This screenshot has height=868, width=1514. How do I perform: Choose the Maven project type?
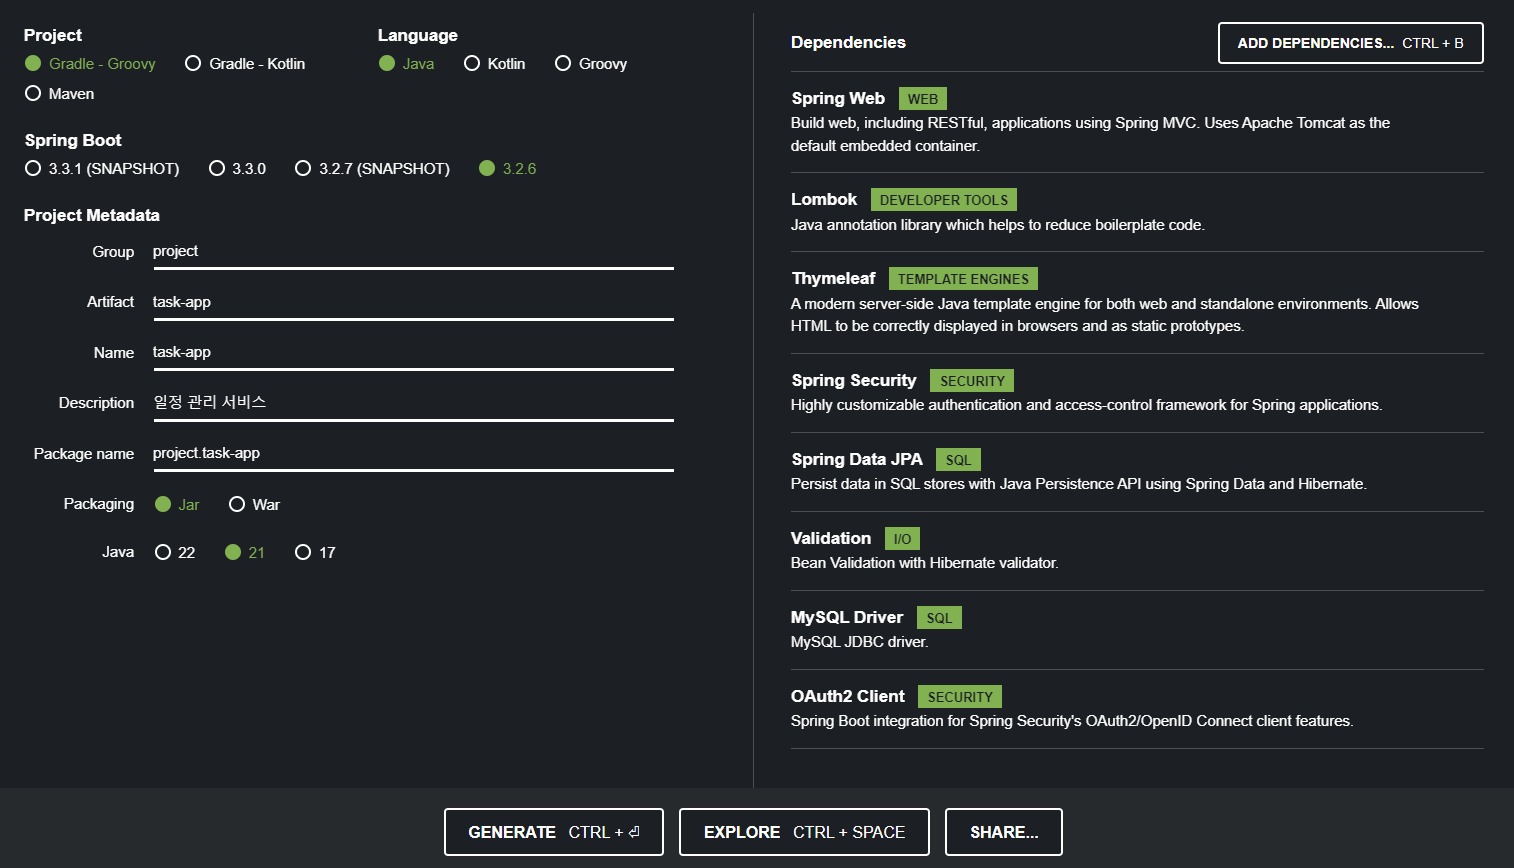pyautogui.click(x=59, y=93)
